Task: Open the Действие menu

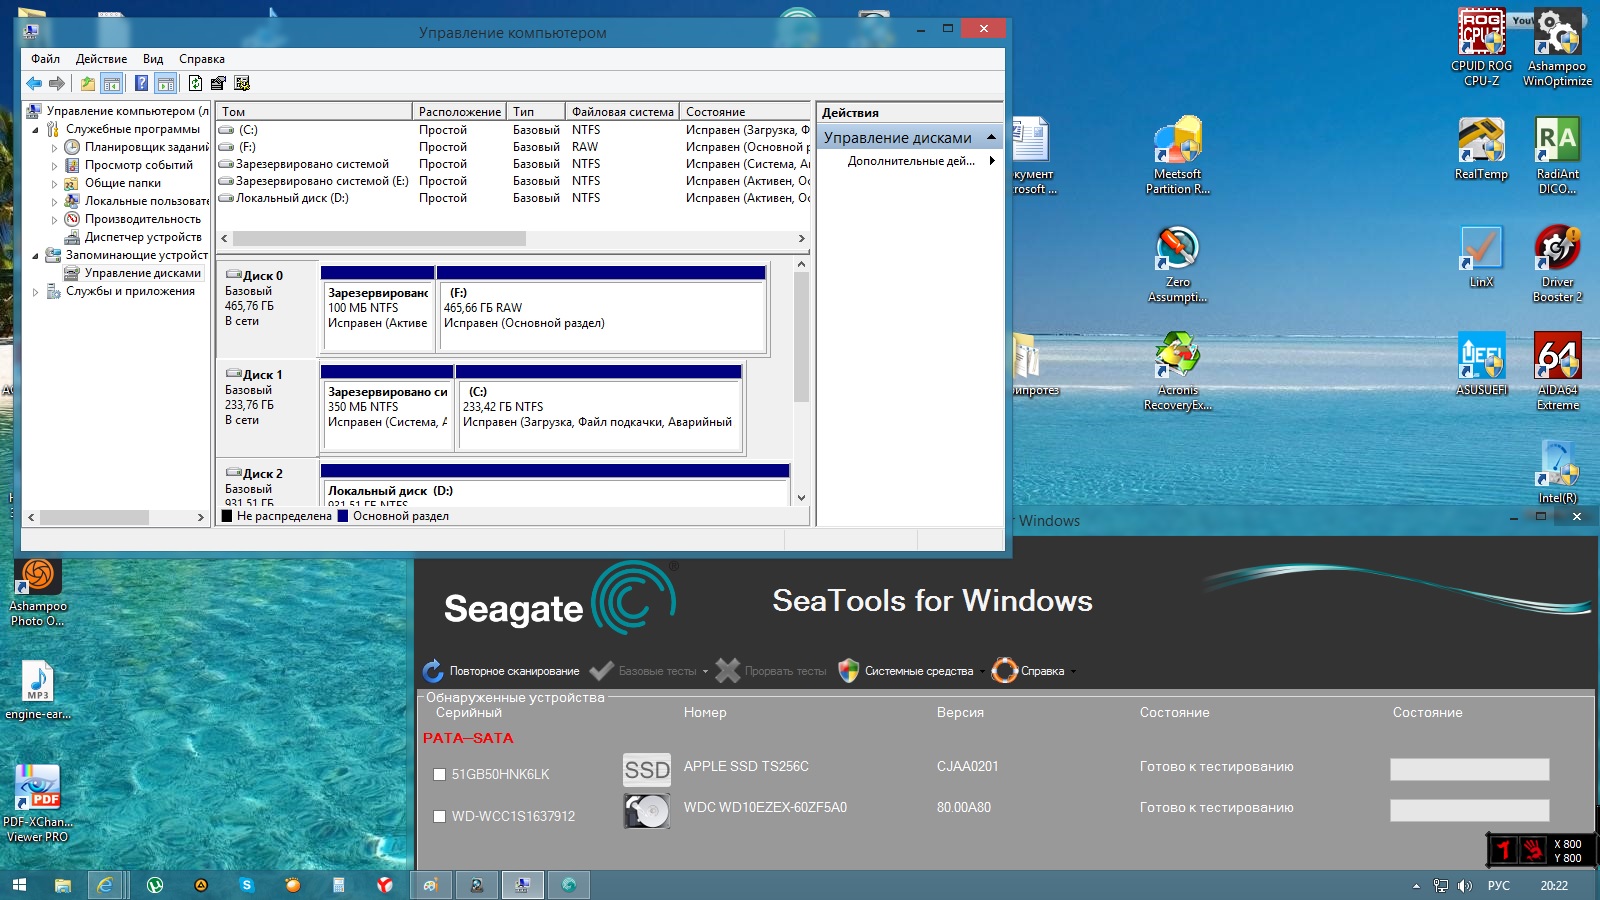Action: tap(101, 59)
